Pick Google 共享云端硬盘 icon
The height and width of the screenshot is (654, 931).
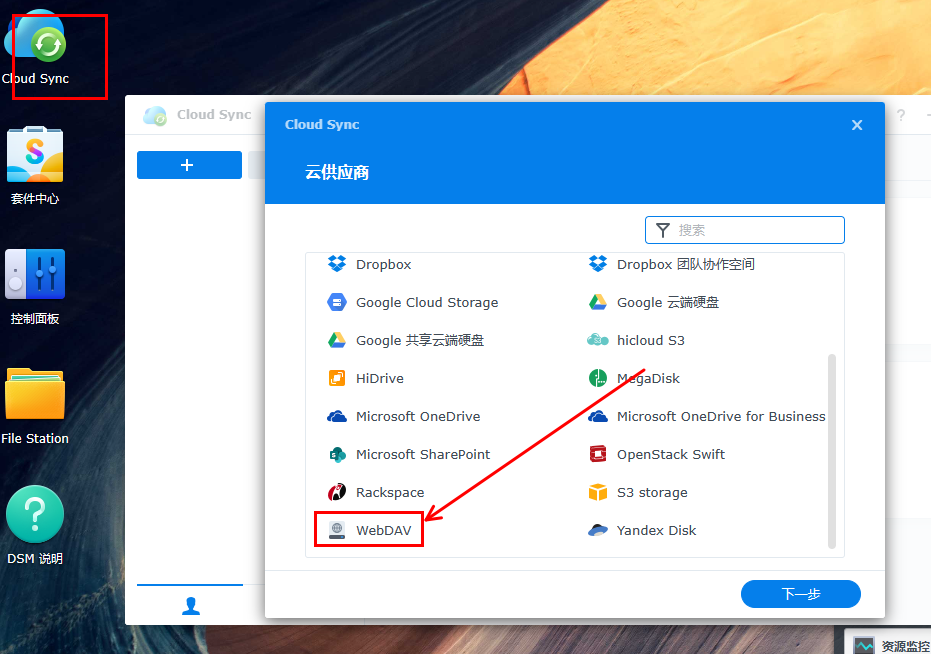point(337,340)
